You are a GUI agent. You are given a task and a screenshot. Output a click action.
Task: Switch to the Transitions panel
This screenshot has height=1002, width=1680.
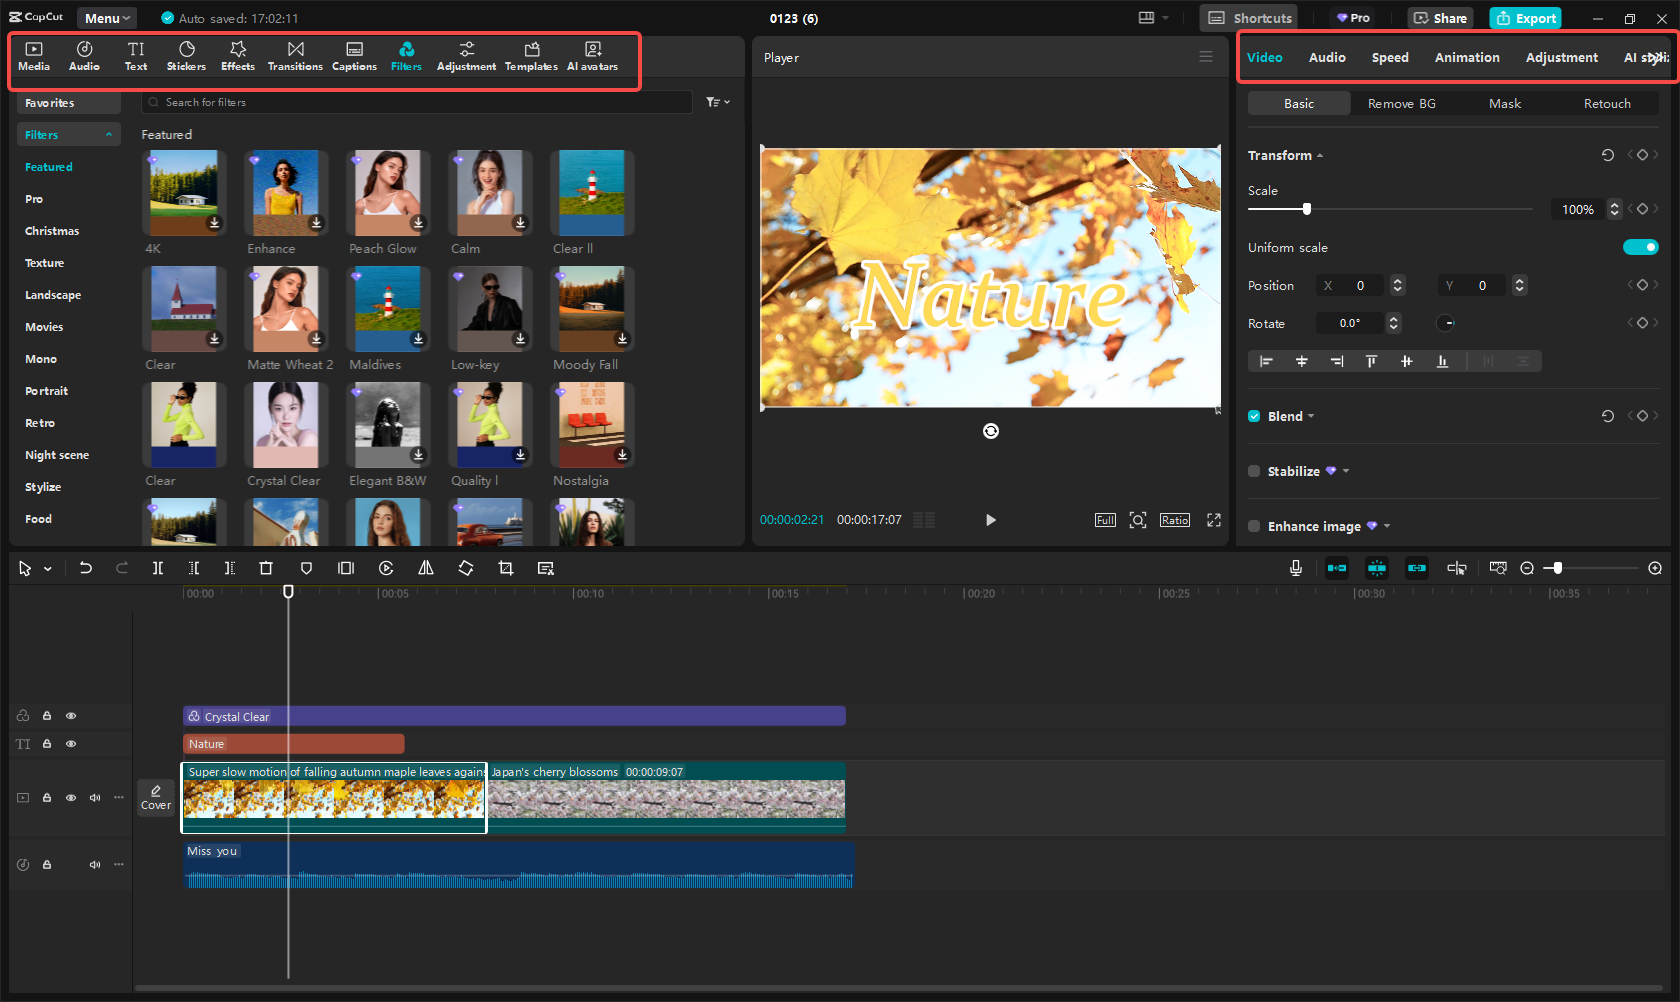click(x=295, y=55)
